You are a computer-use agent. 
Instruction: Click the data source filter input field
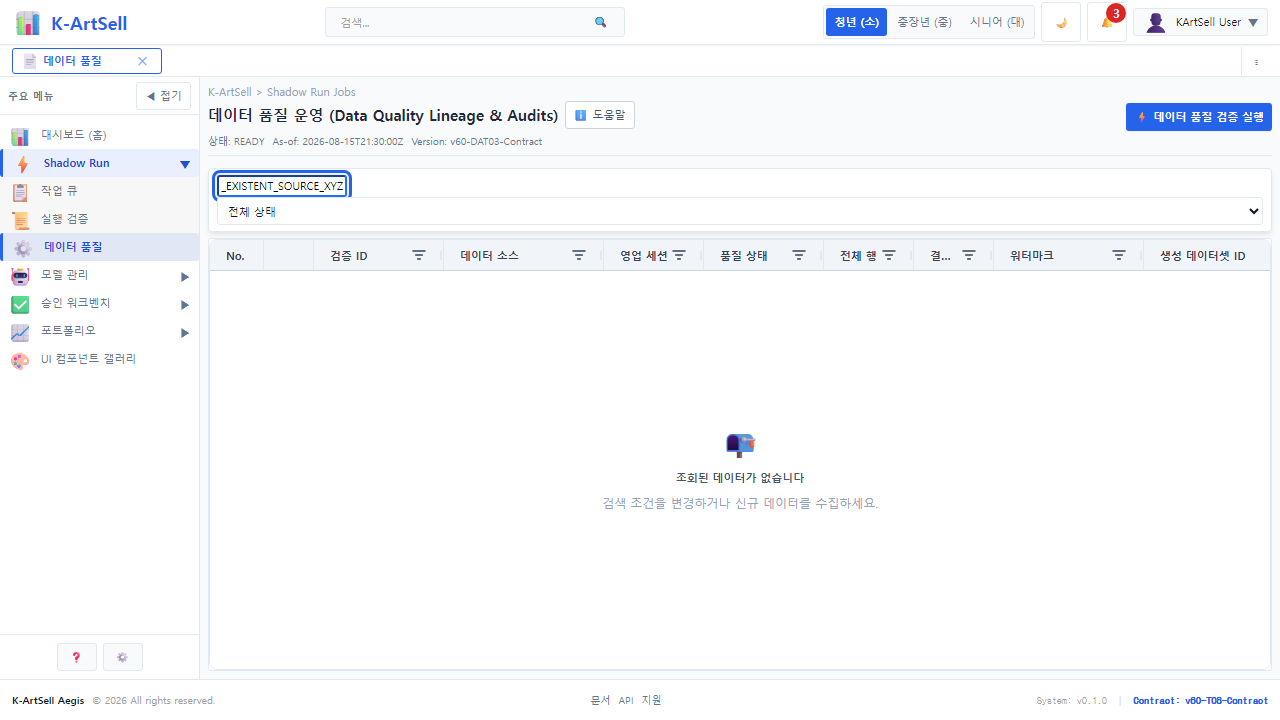point(282,186)
